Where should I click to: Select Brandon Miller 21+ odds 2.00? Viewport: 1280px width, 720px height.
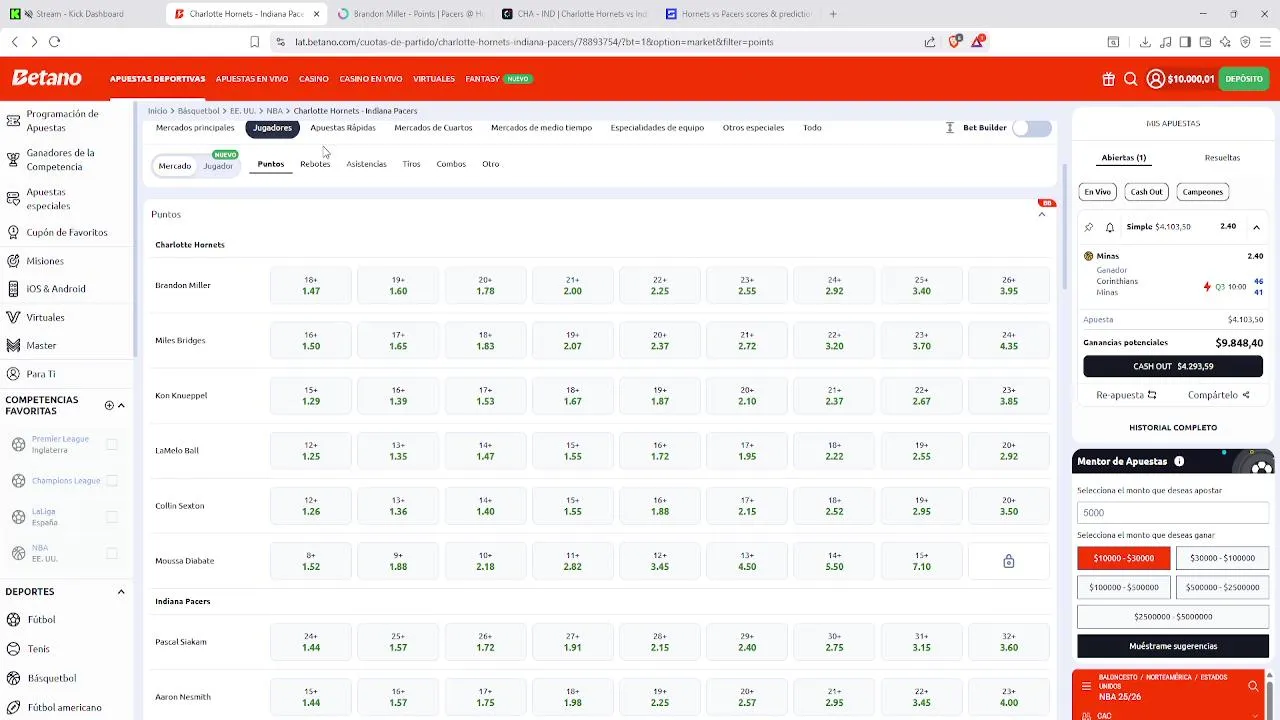(572, 286)
